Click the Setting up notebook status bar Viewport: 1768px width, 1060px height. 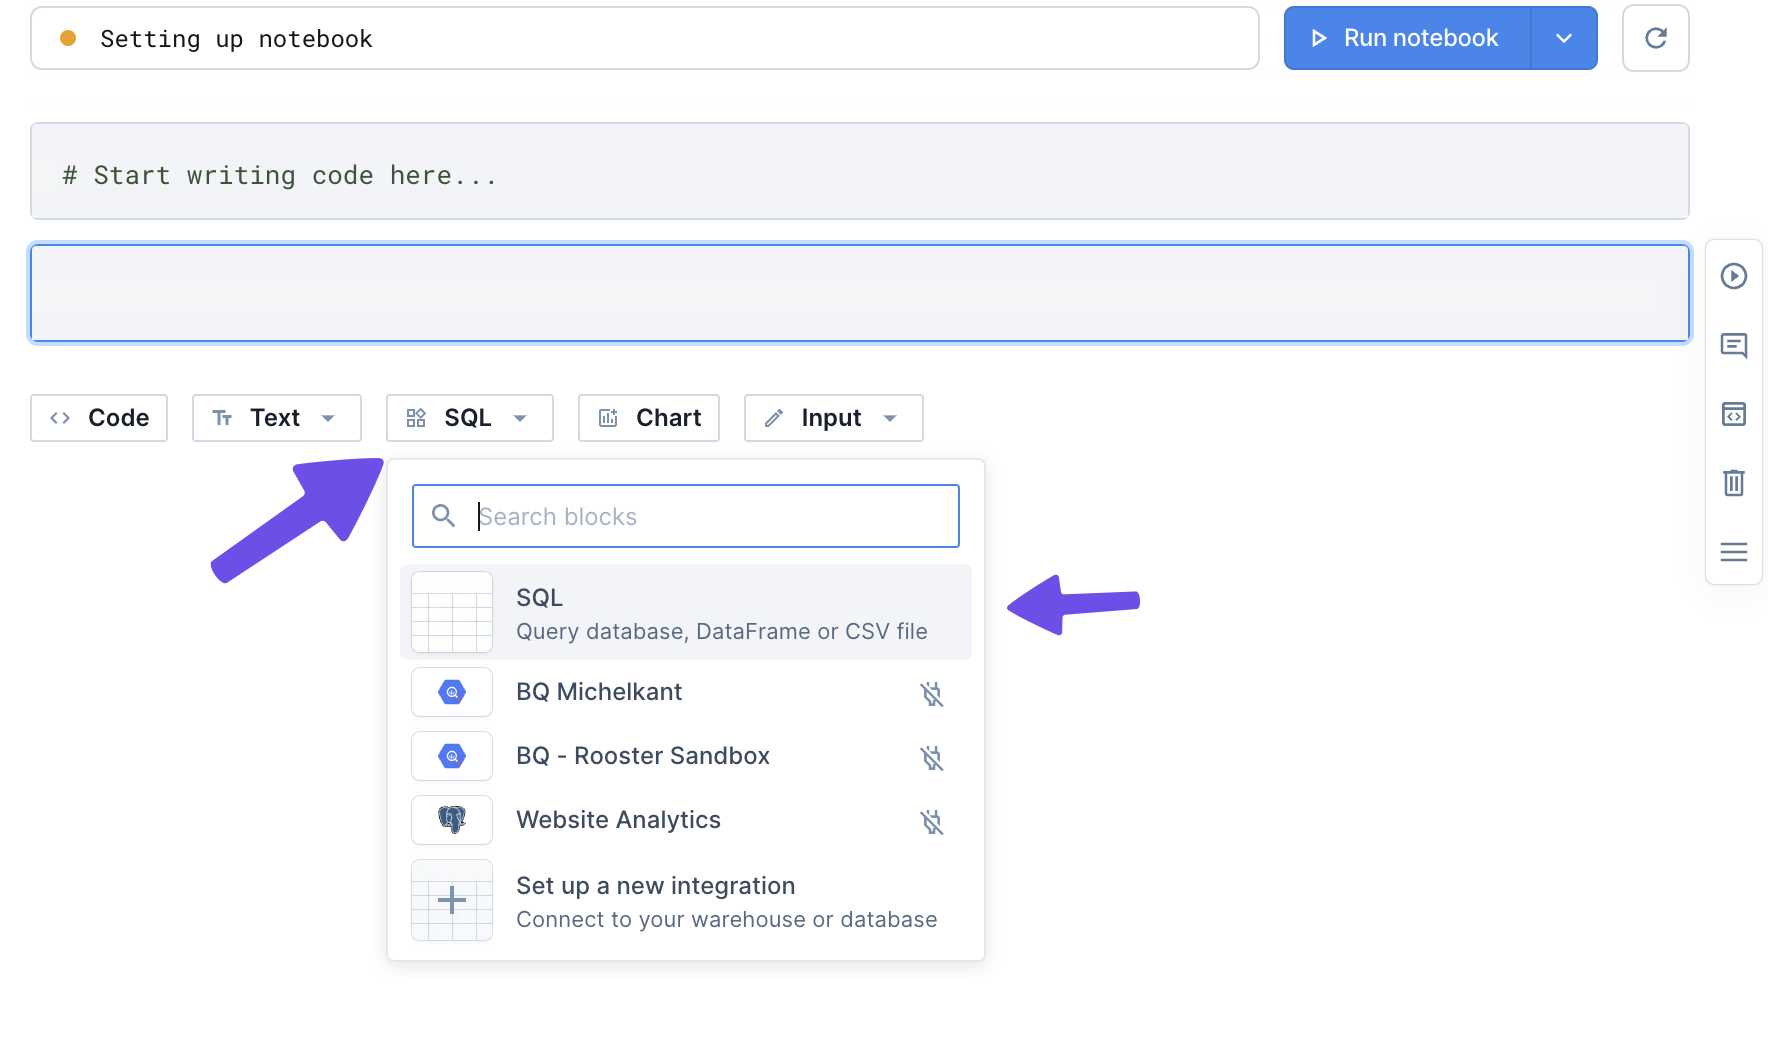click(x=645, y=38)
